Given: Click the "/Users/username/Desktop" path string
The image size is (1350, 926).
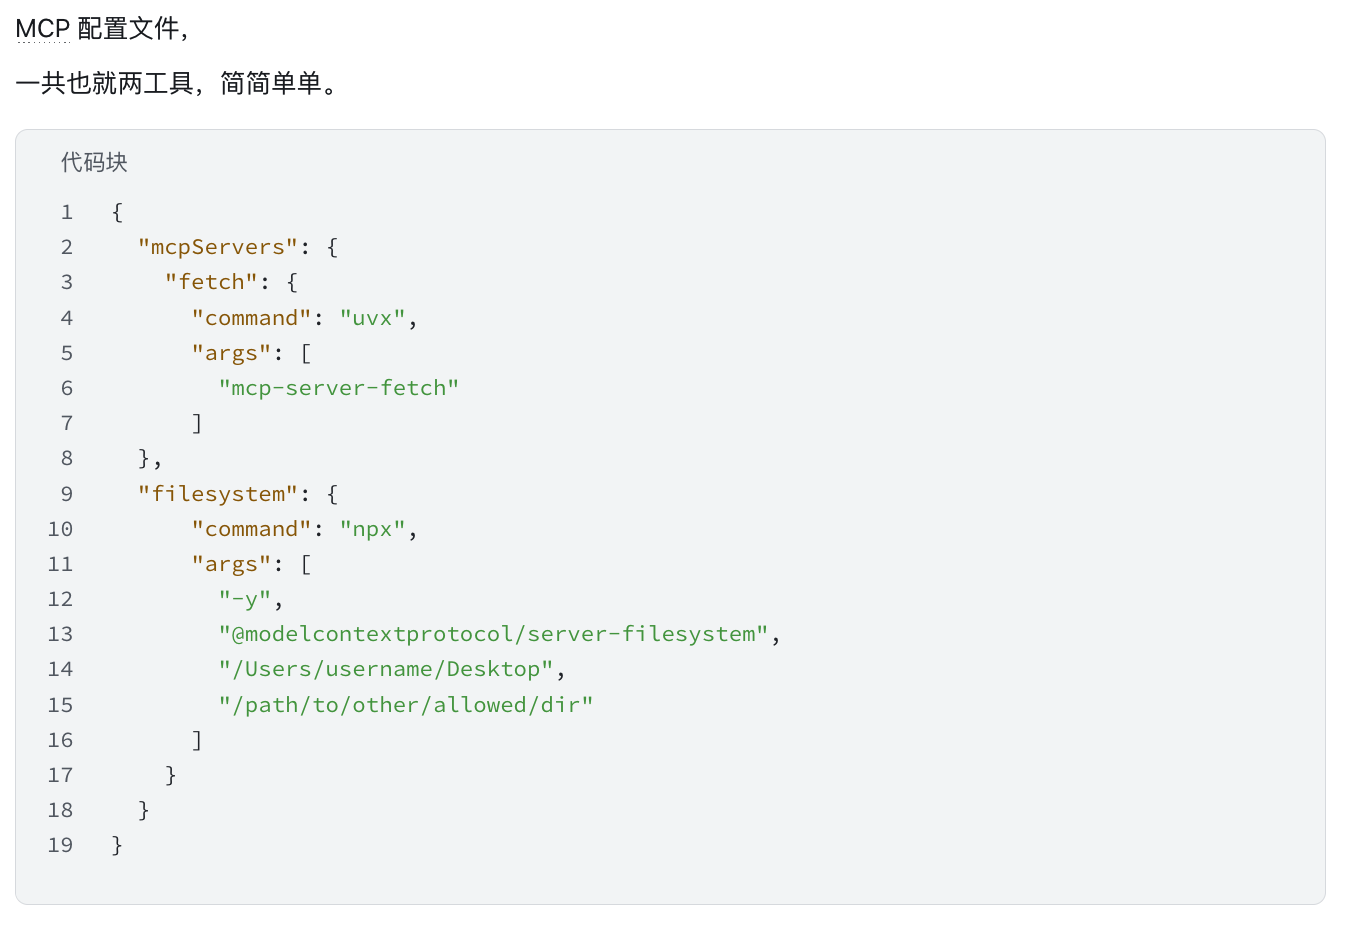Looking at the screenshot, I should (386, 669).
